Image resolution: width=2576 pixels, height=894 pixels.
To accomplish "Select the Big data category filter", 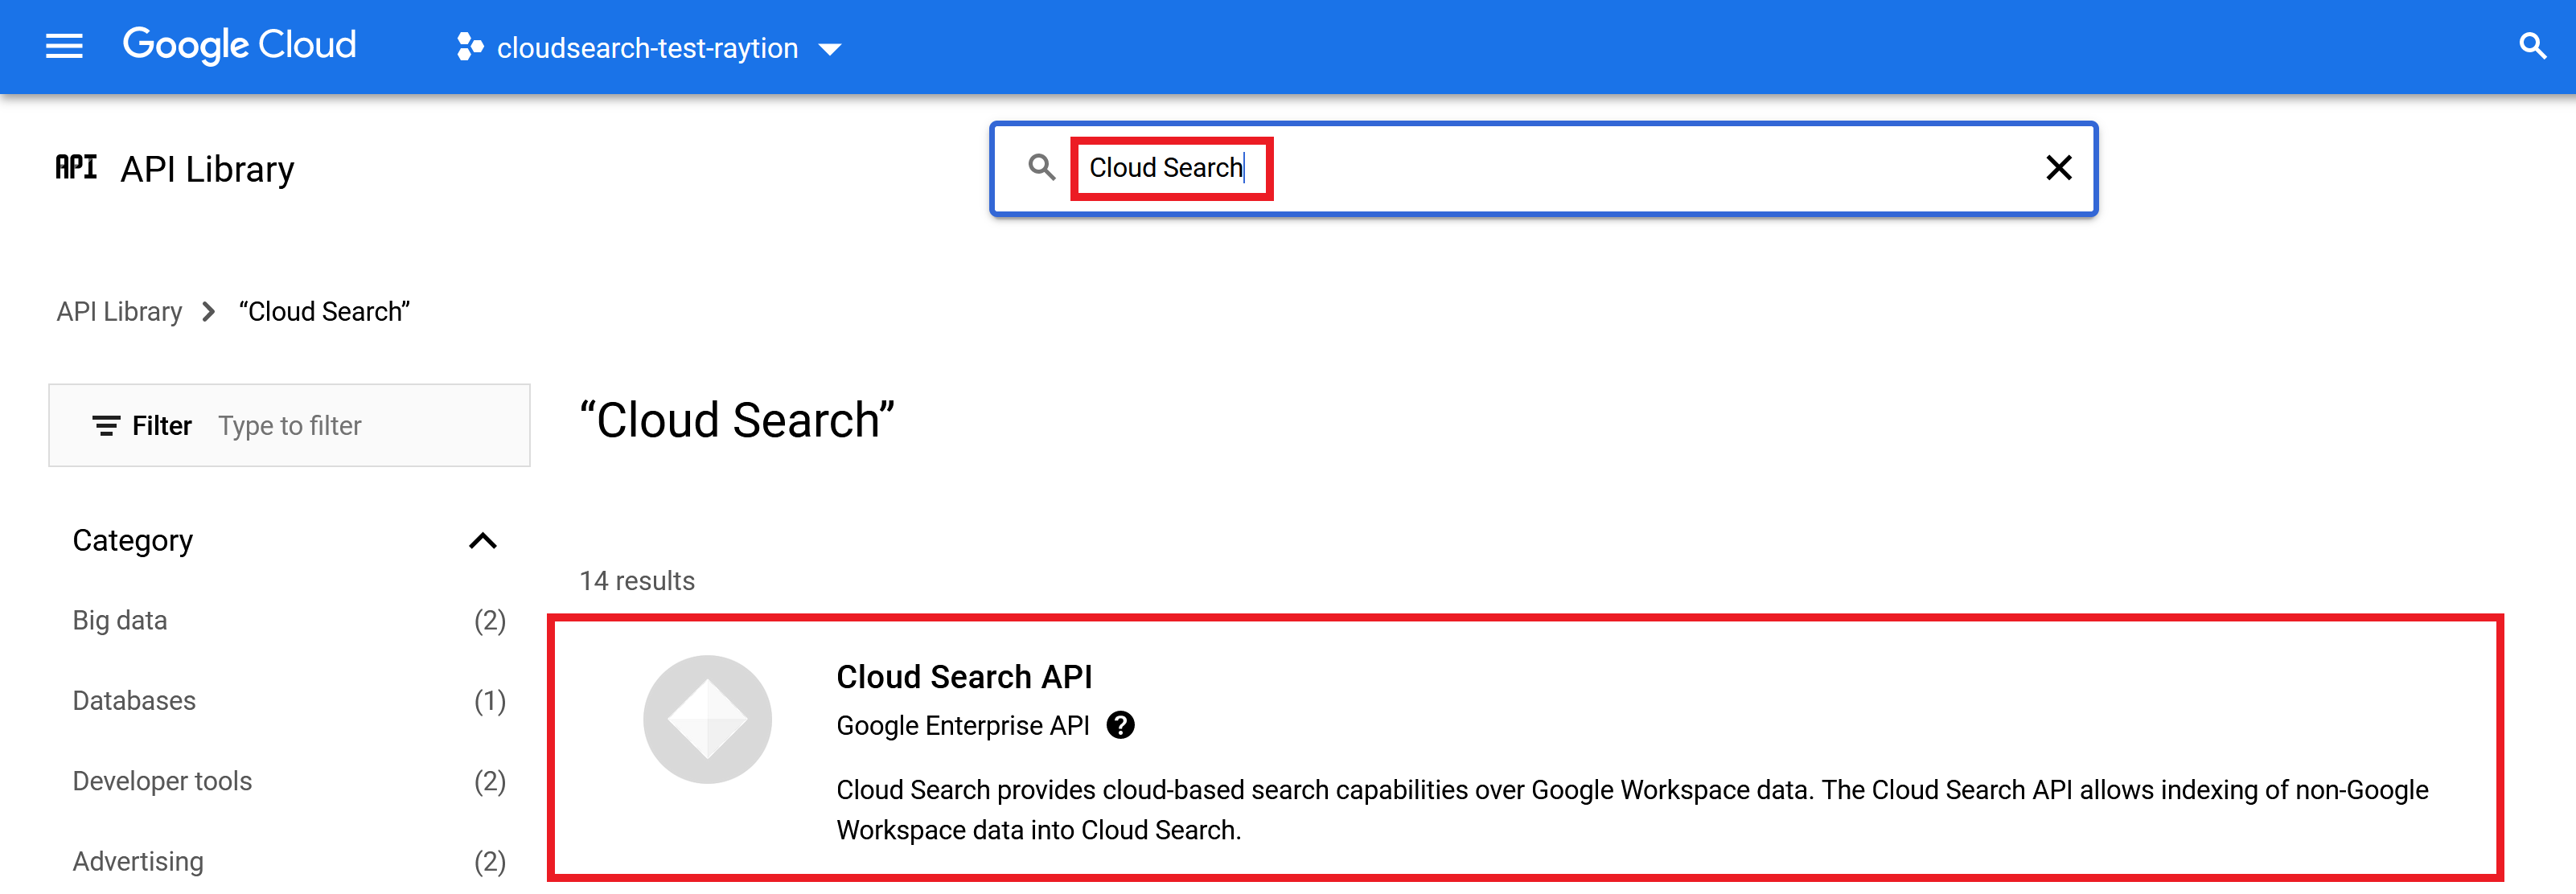I will [x=119, y=620].
